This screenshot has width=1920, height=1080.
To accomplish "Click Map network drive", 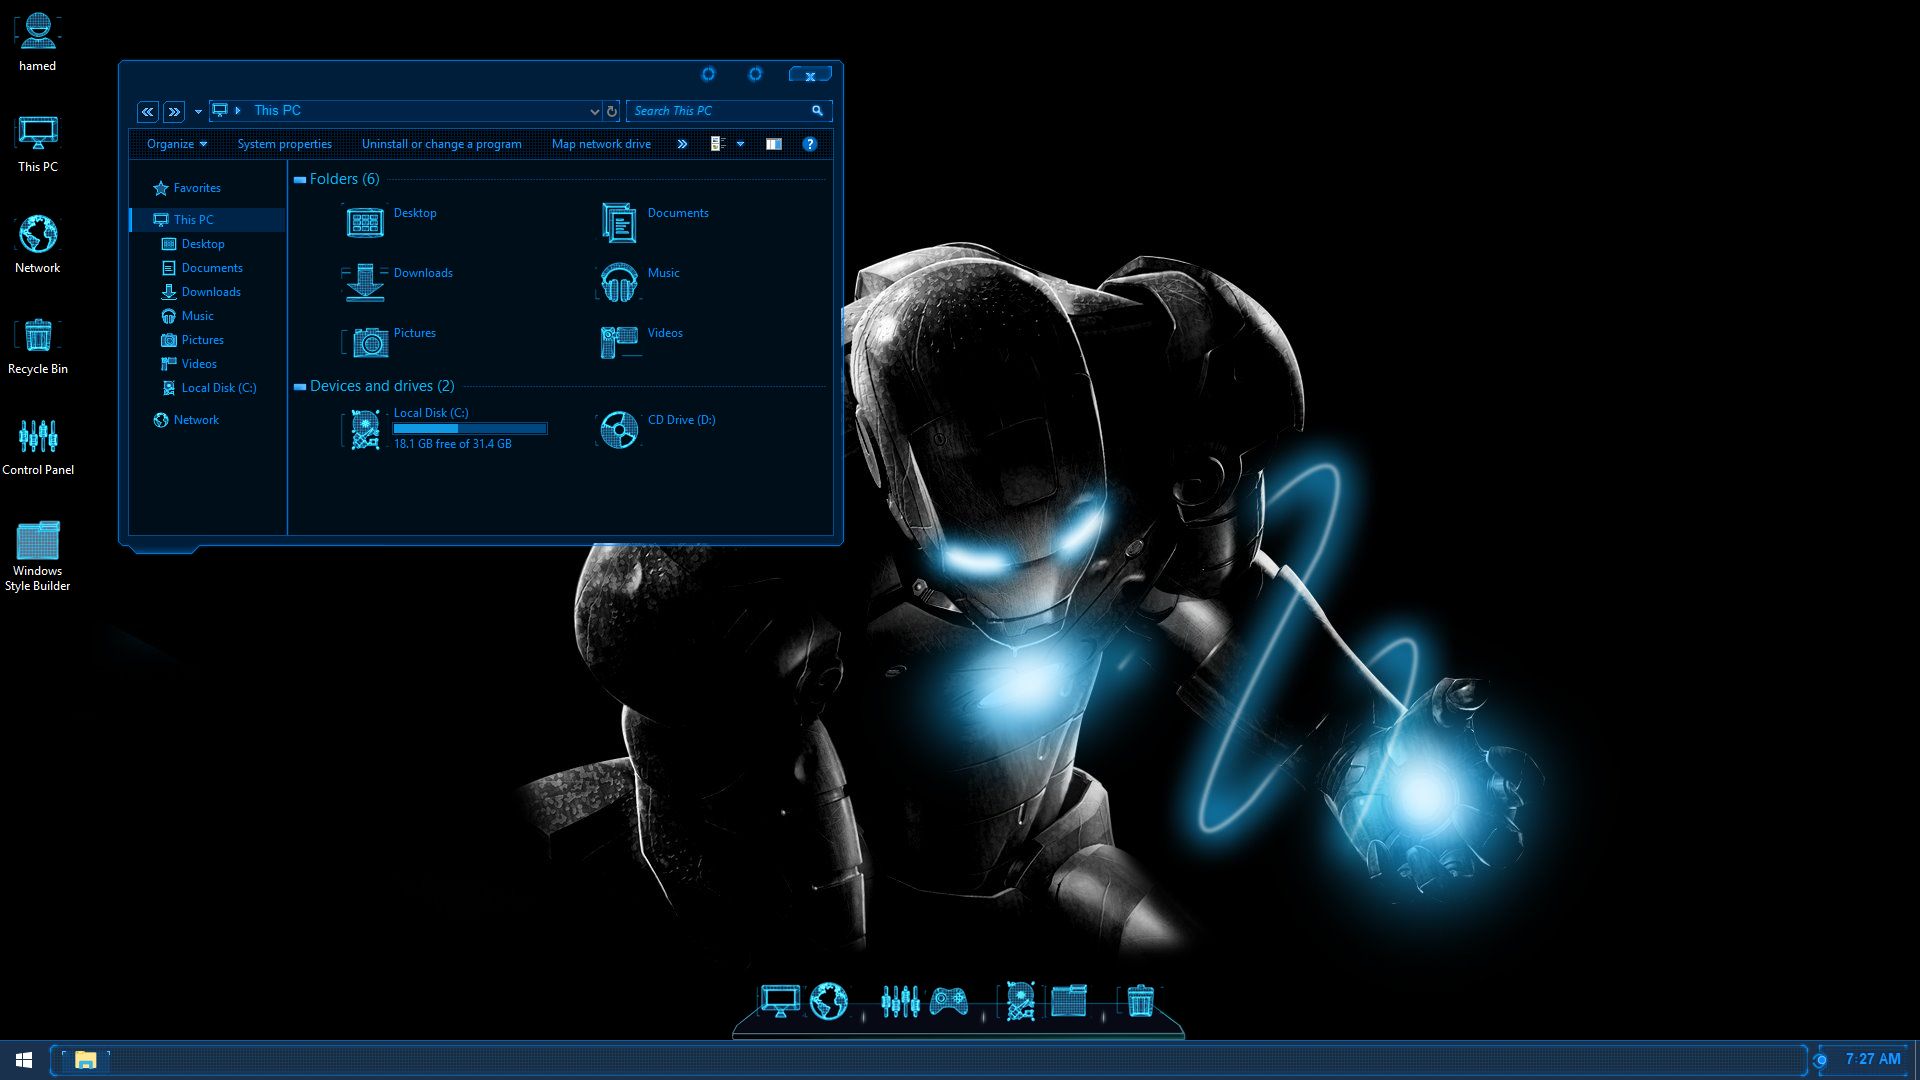I will 601,144.
